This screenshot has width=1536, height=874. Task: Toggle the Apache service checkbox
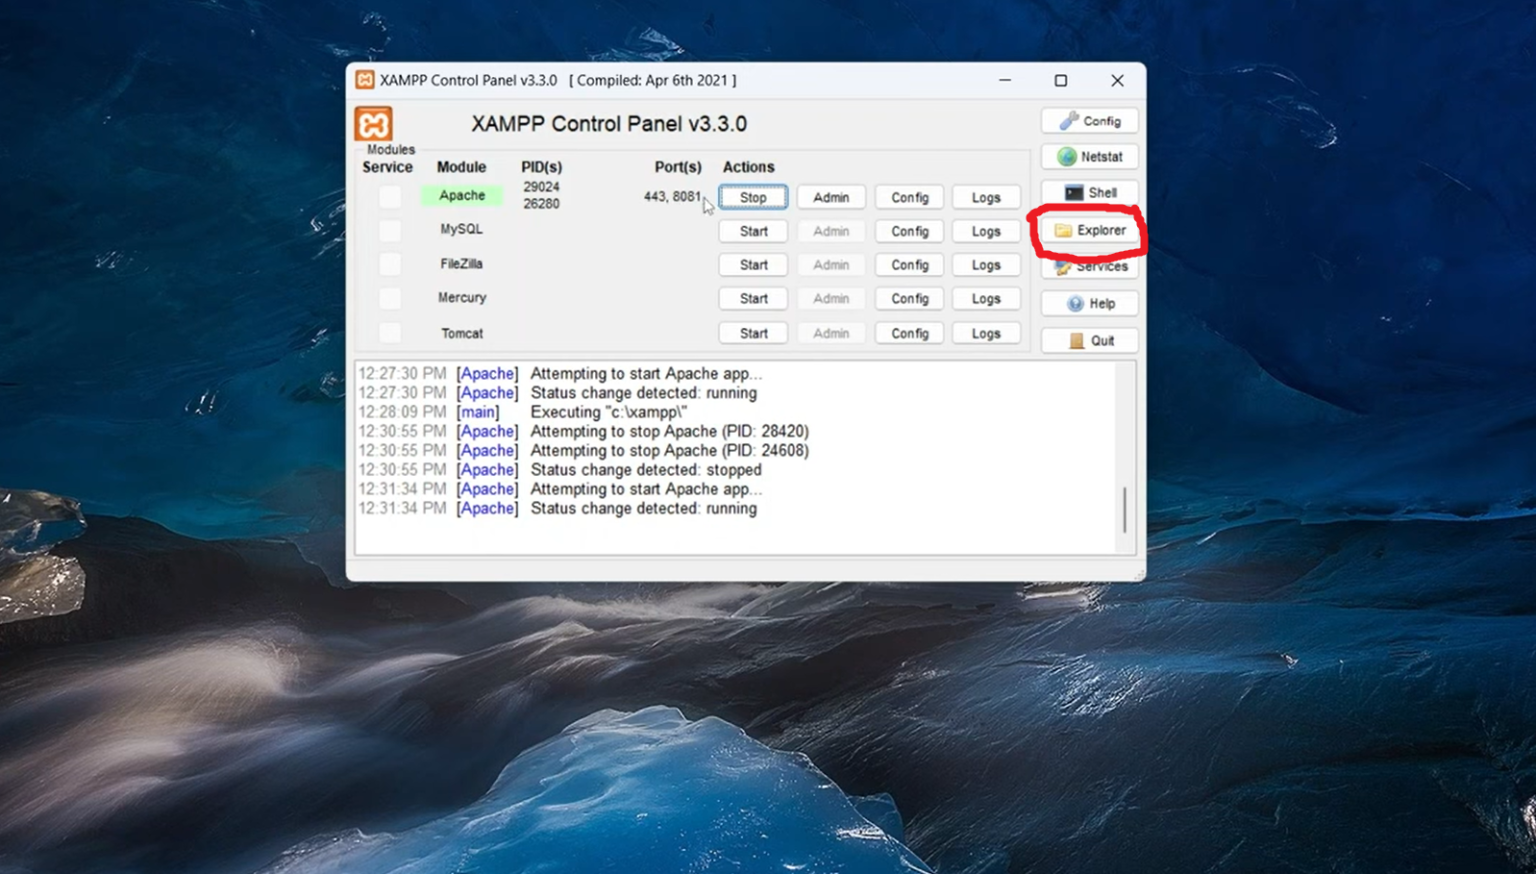(x=390, y=197)
